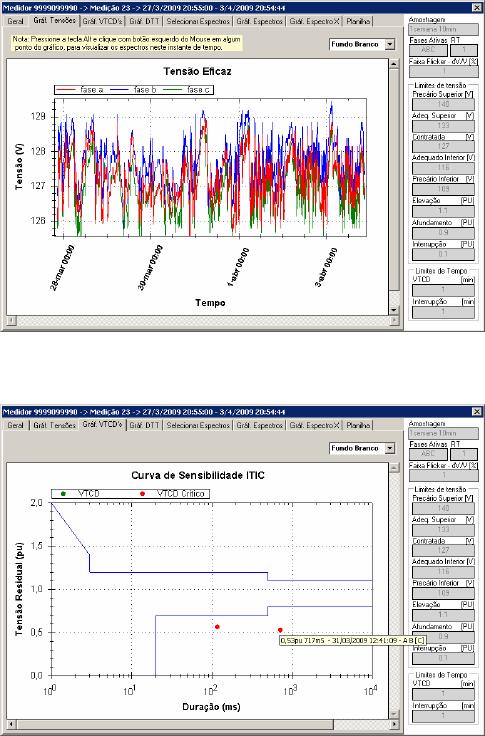The width and height of the screenshot is (485, 736).
Task: Open Gráf. Espectros tab in ITIC curve window
Action: (260, 425)
